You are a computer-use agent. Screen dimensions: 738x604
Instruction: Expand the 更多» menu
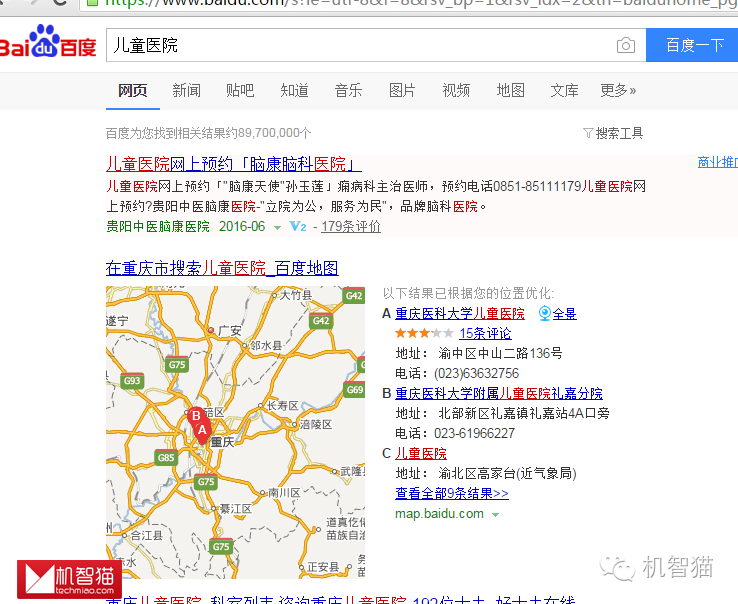tap(618, 90)
